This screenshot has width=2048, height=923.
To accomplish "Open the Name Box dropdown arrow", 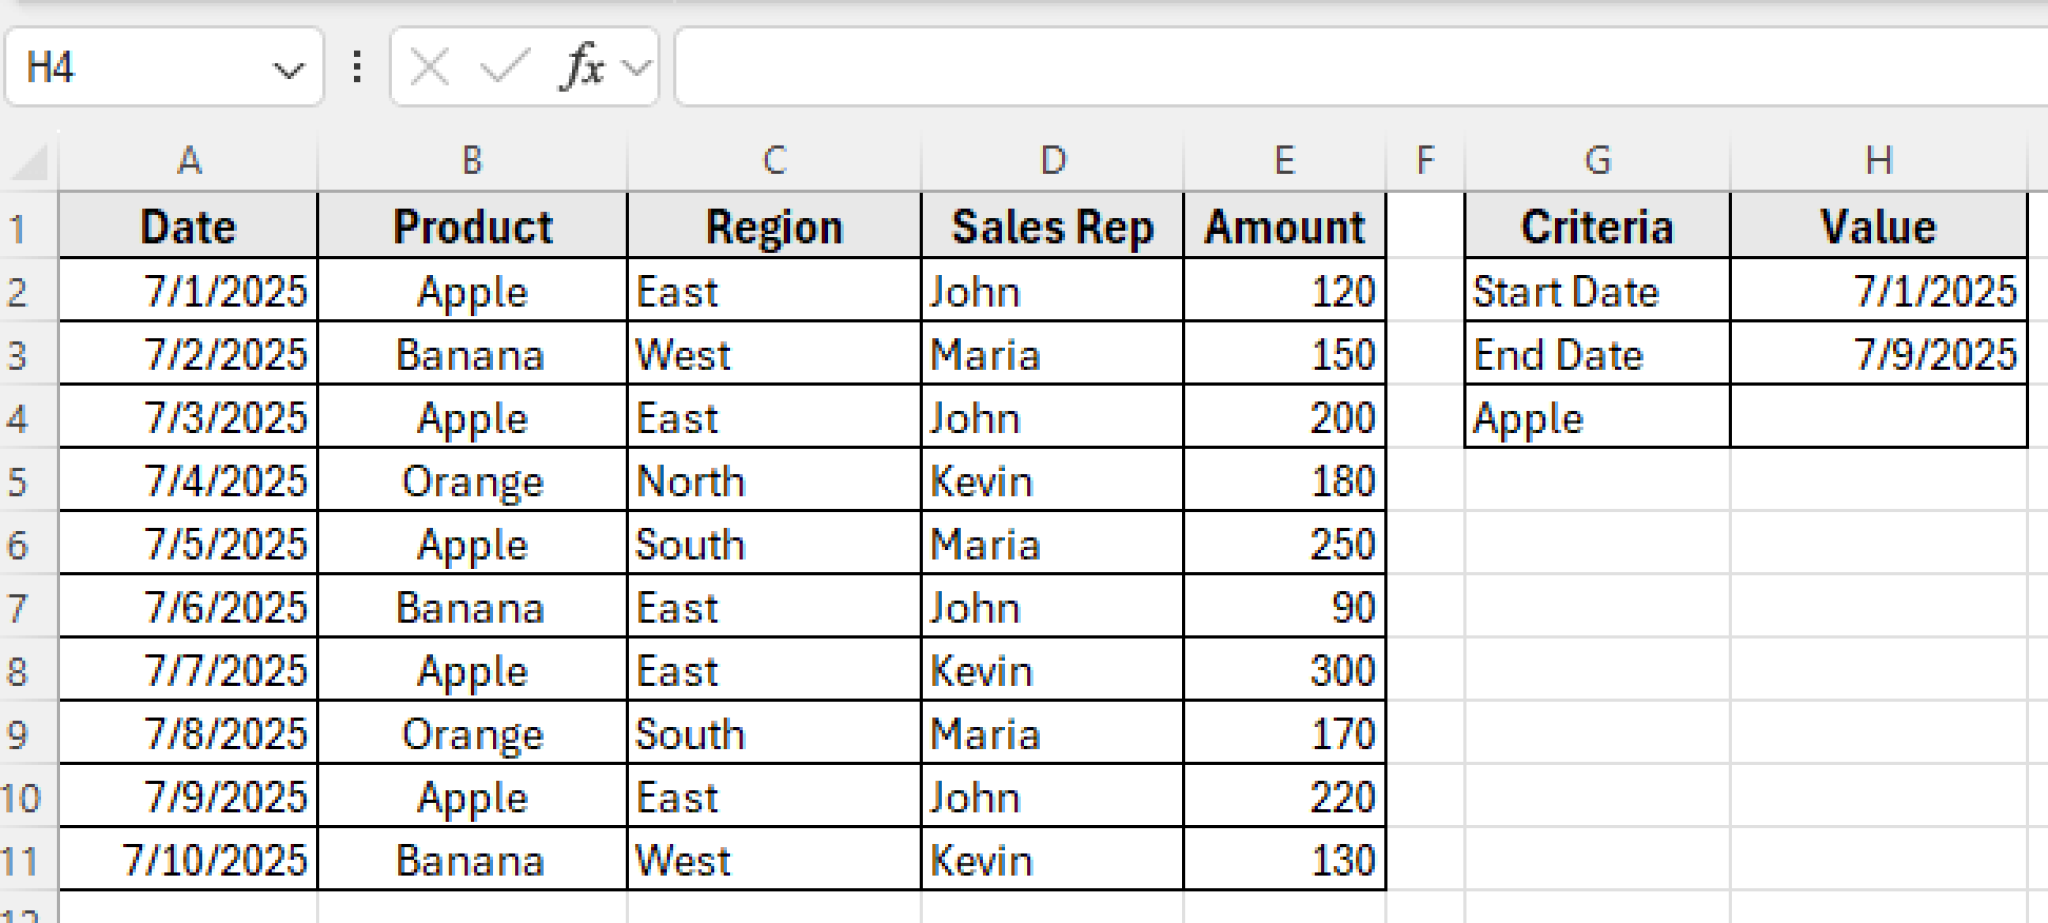I will pyautogui.click(x=289, y=66).
